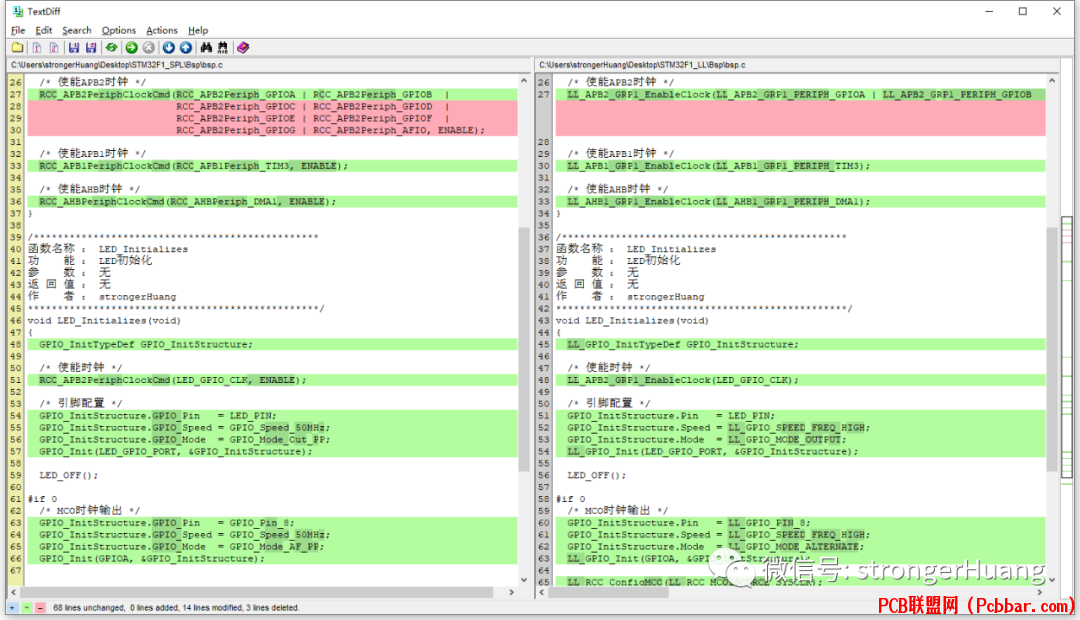
Task: Open the File menu
Action: pos(18,30)
